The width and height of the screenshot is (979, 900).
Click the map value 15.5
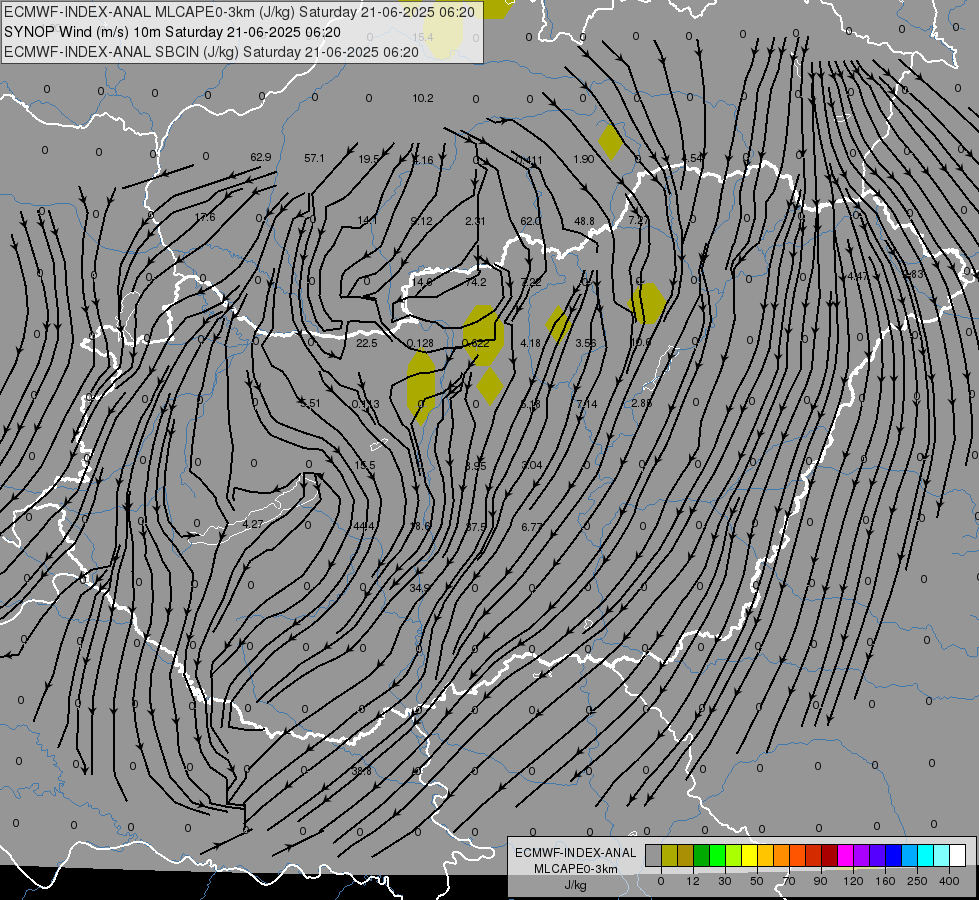point(365,465)
